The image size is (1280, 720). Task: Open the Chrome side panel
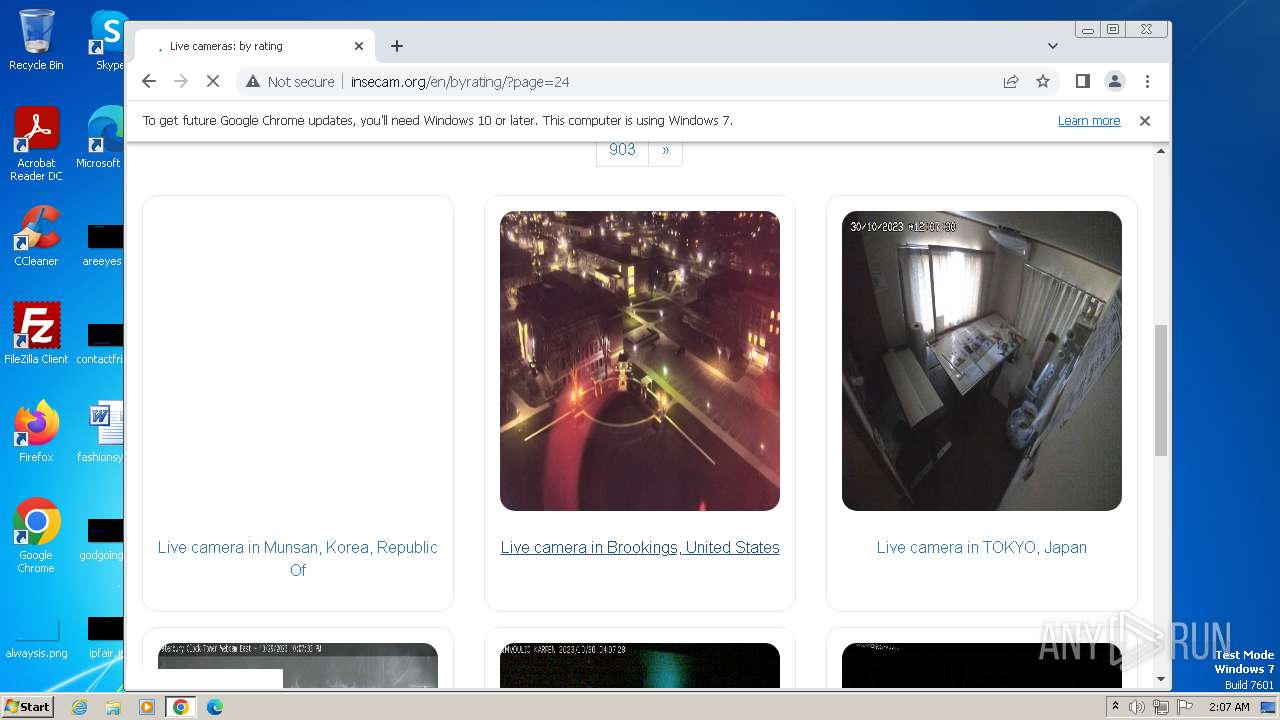click(1082, 81)
